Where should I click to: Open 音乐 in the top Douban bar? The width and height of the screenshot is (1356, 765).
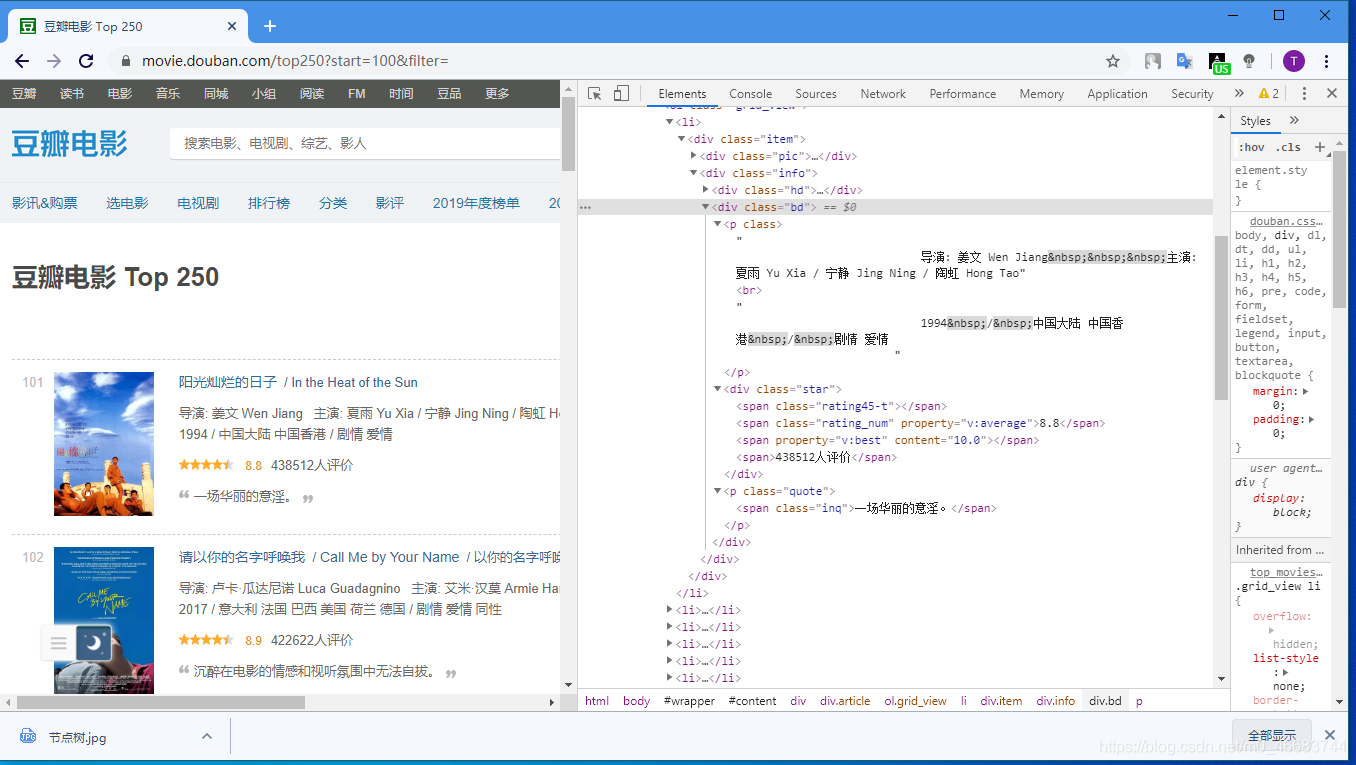click(x=168, y=93)
